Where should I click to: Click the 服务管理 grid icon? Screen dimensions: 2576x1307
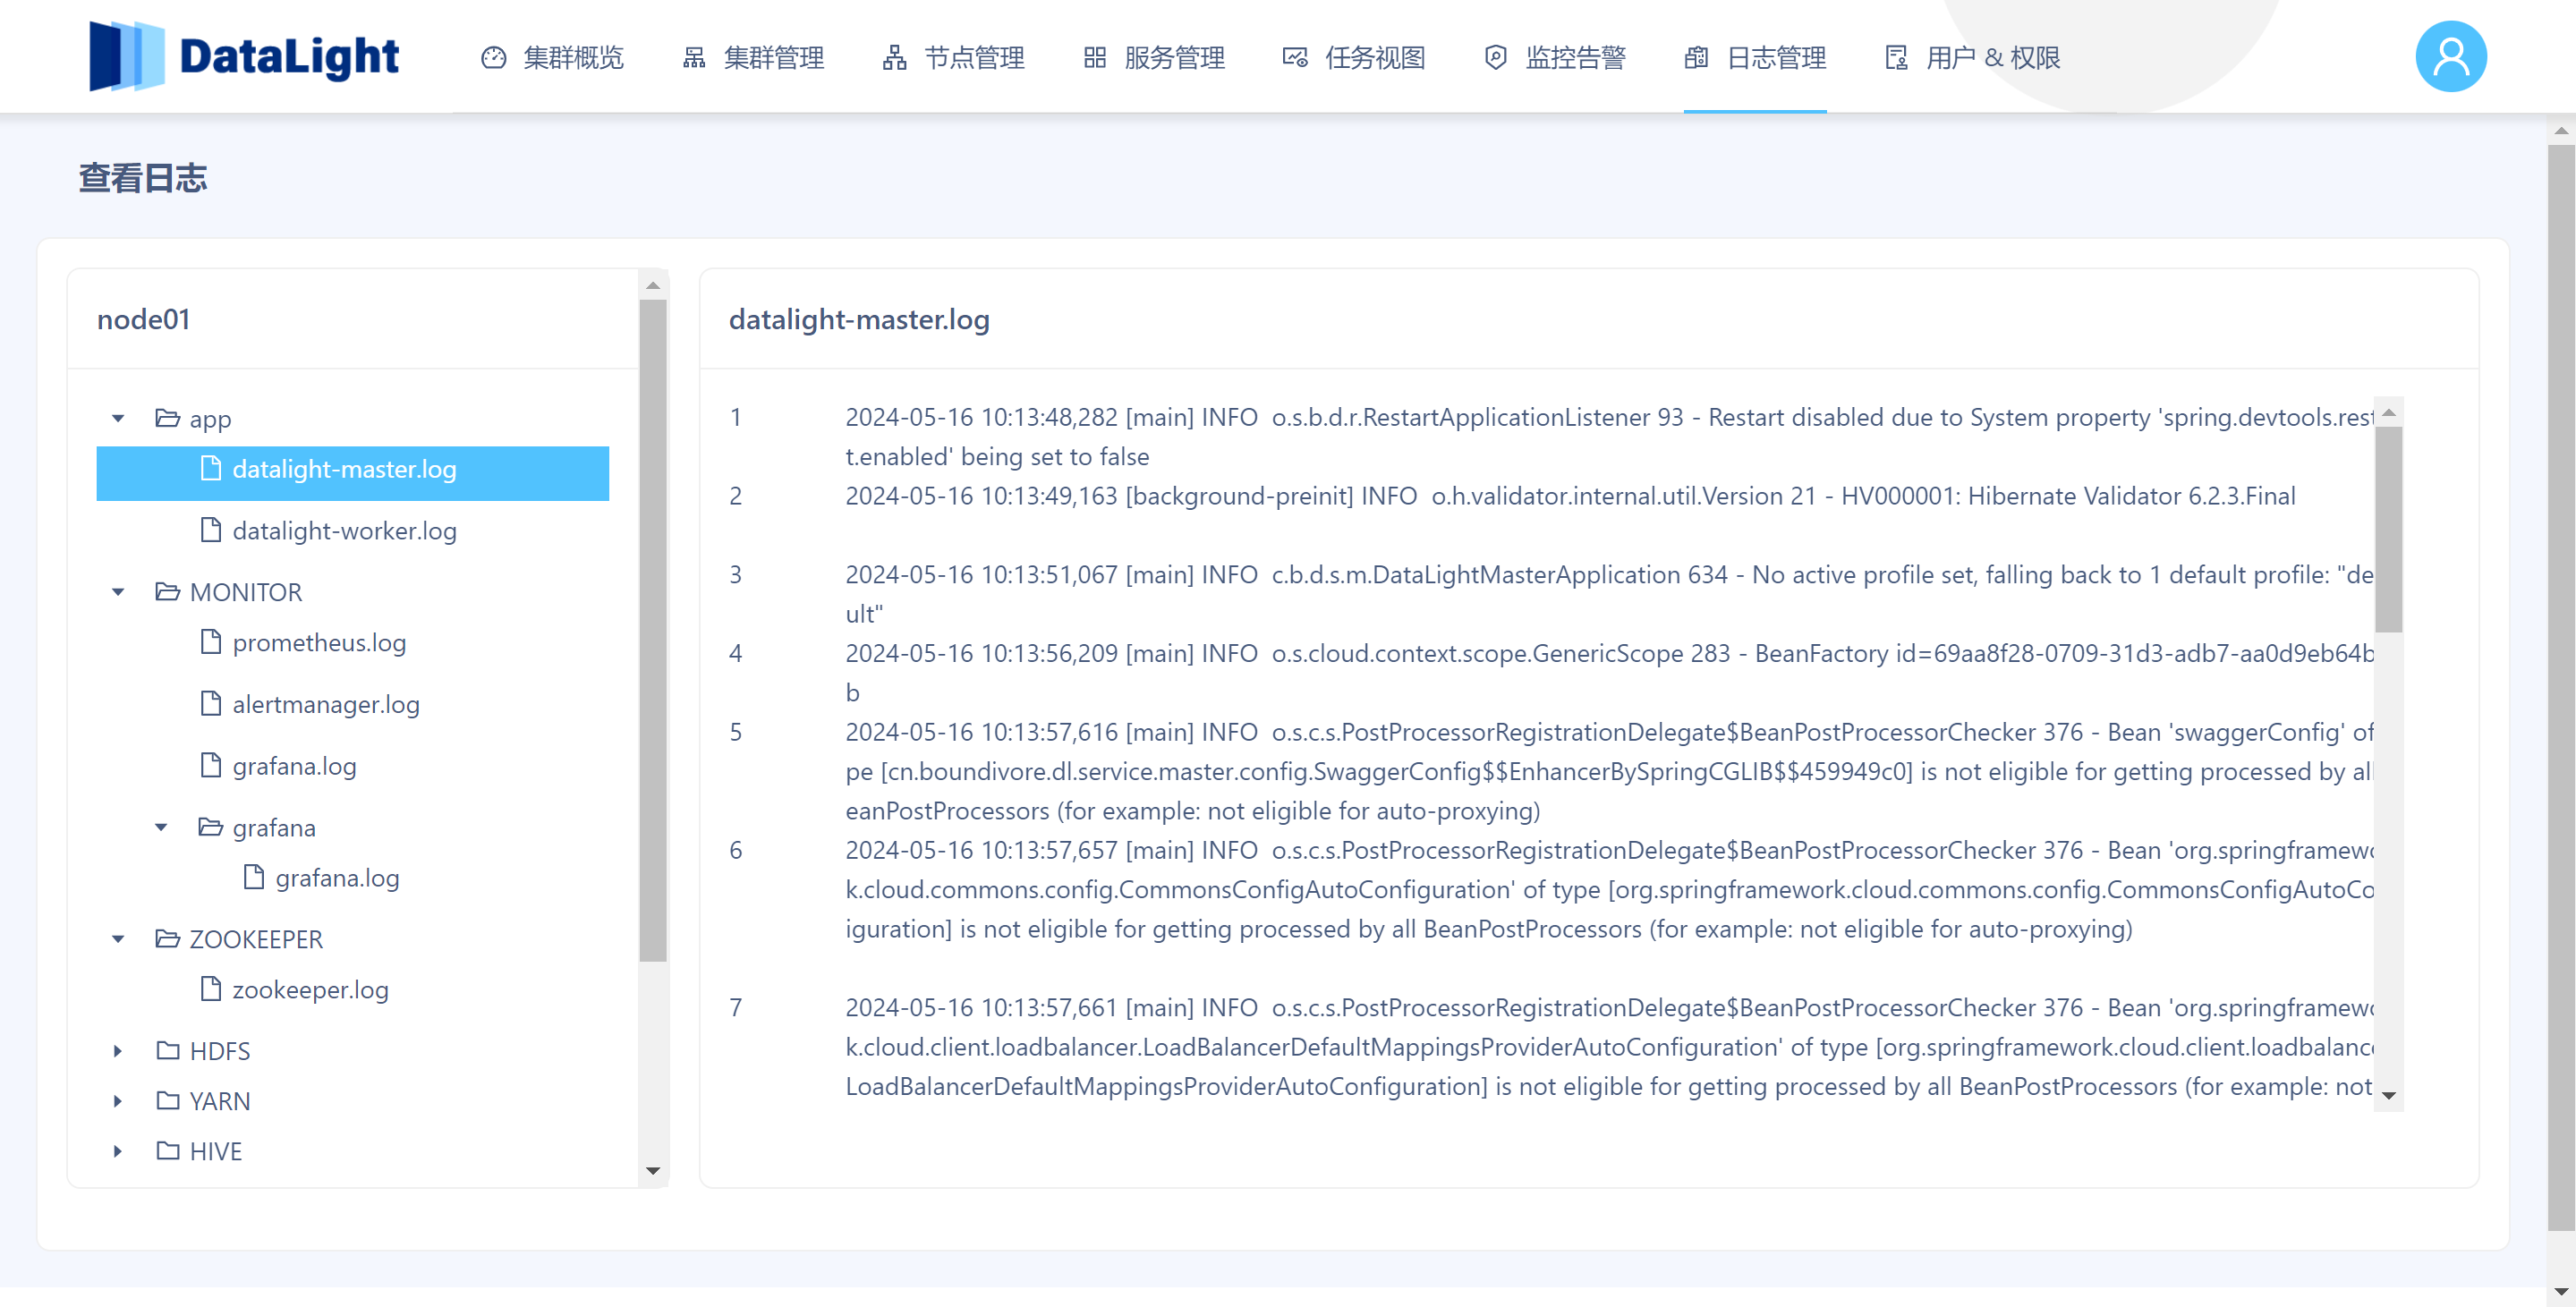click(1094, 58)
